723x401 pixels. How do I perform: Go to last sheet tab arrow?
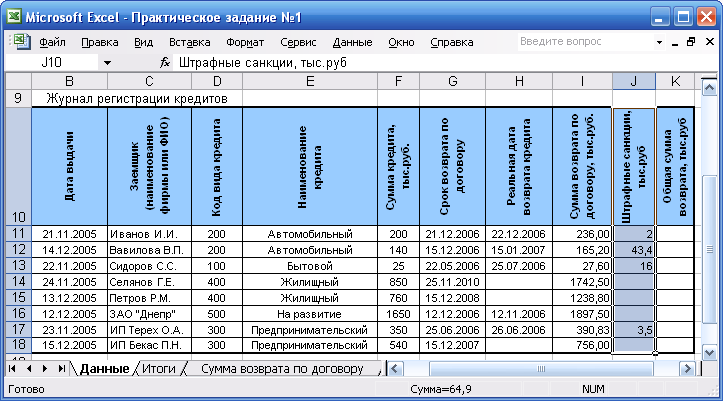point(61,368)
